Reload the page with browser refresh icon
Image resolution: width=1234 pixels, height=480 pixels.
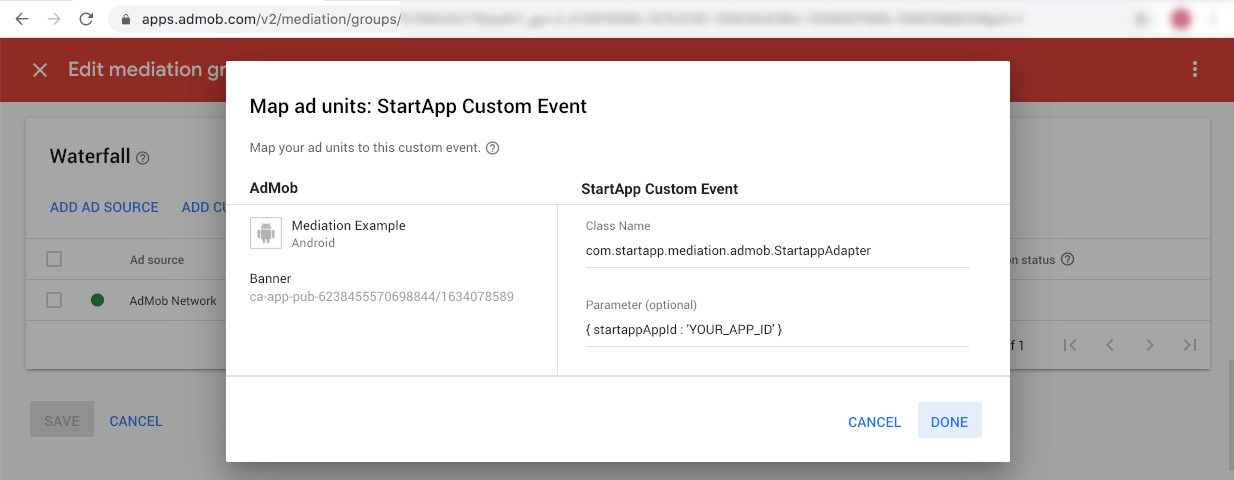87,19
